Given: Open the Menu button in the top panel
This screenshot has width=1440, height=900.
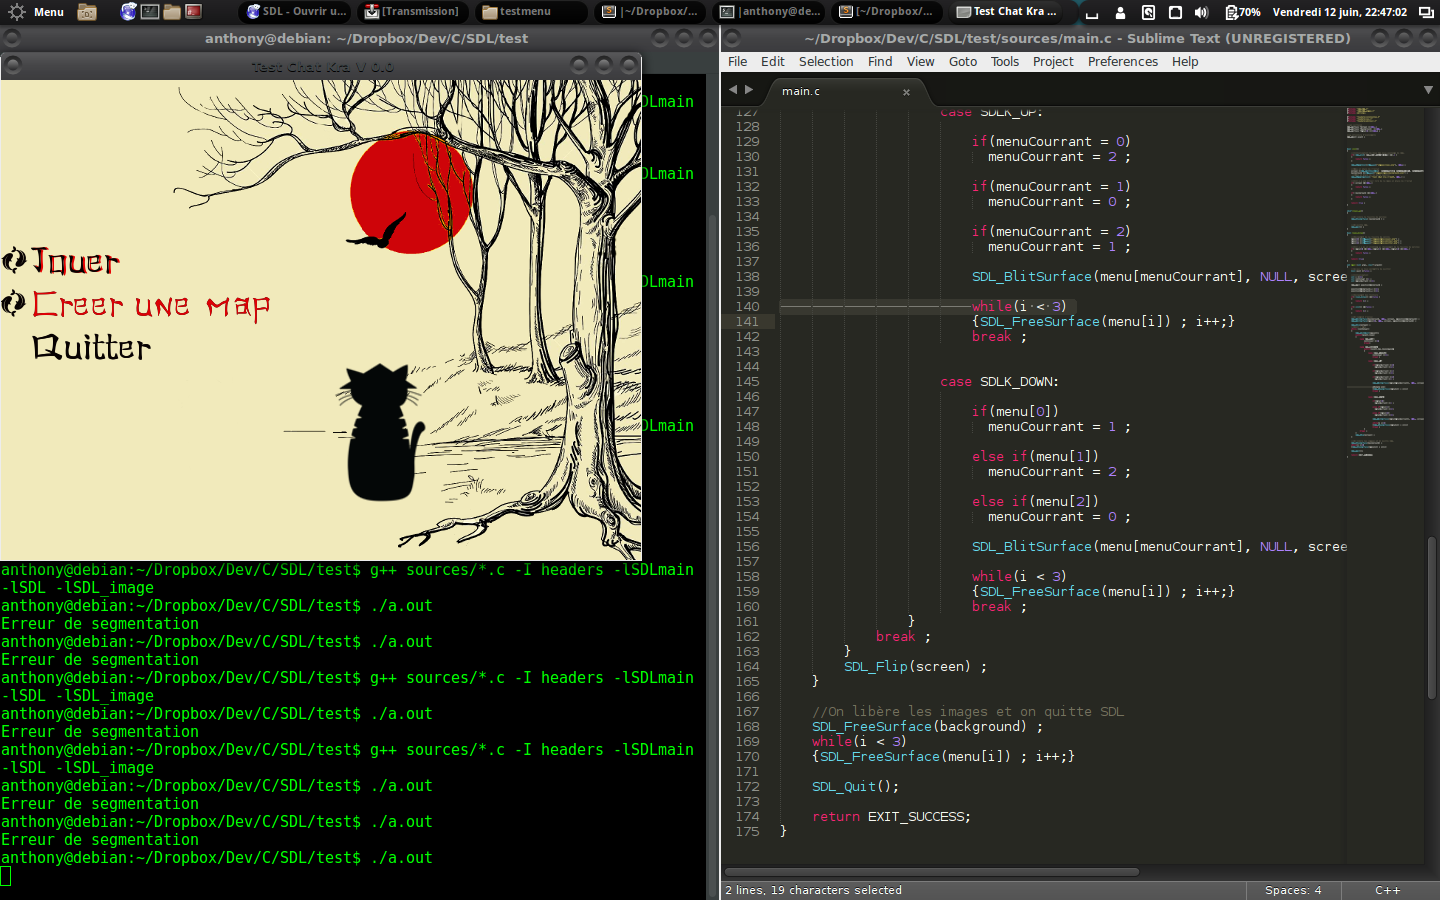Looking at the screenshot, I should pos(36,12).
